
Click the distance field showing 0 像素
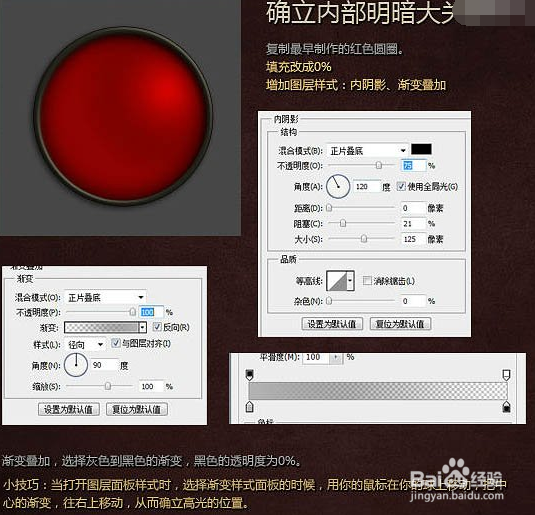click(x=413, y=208)
